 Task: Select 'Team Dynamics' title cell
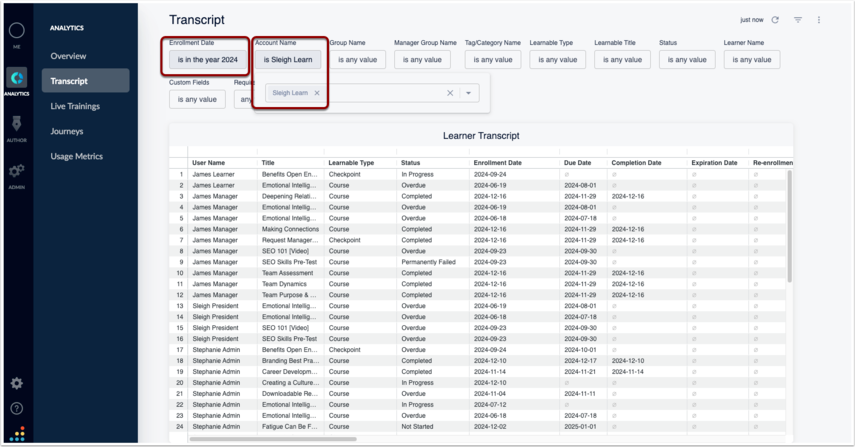(x=284, y=284)
